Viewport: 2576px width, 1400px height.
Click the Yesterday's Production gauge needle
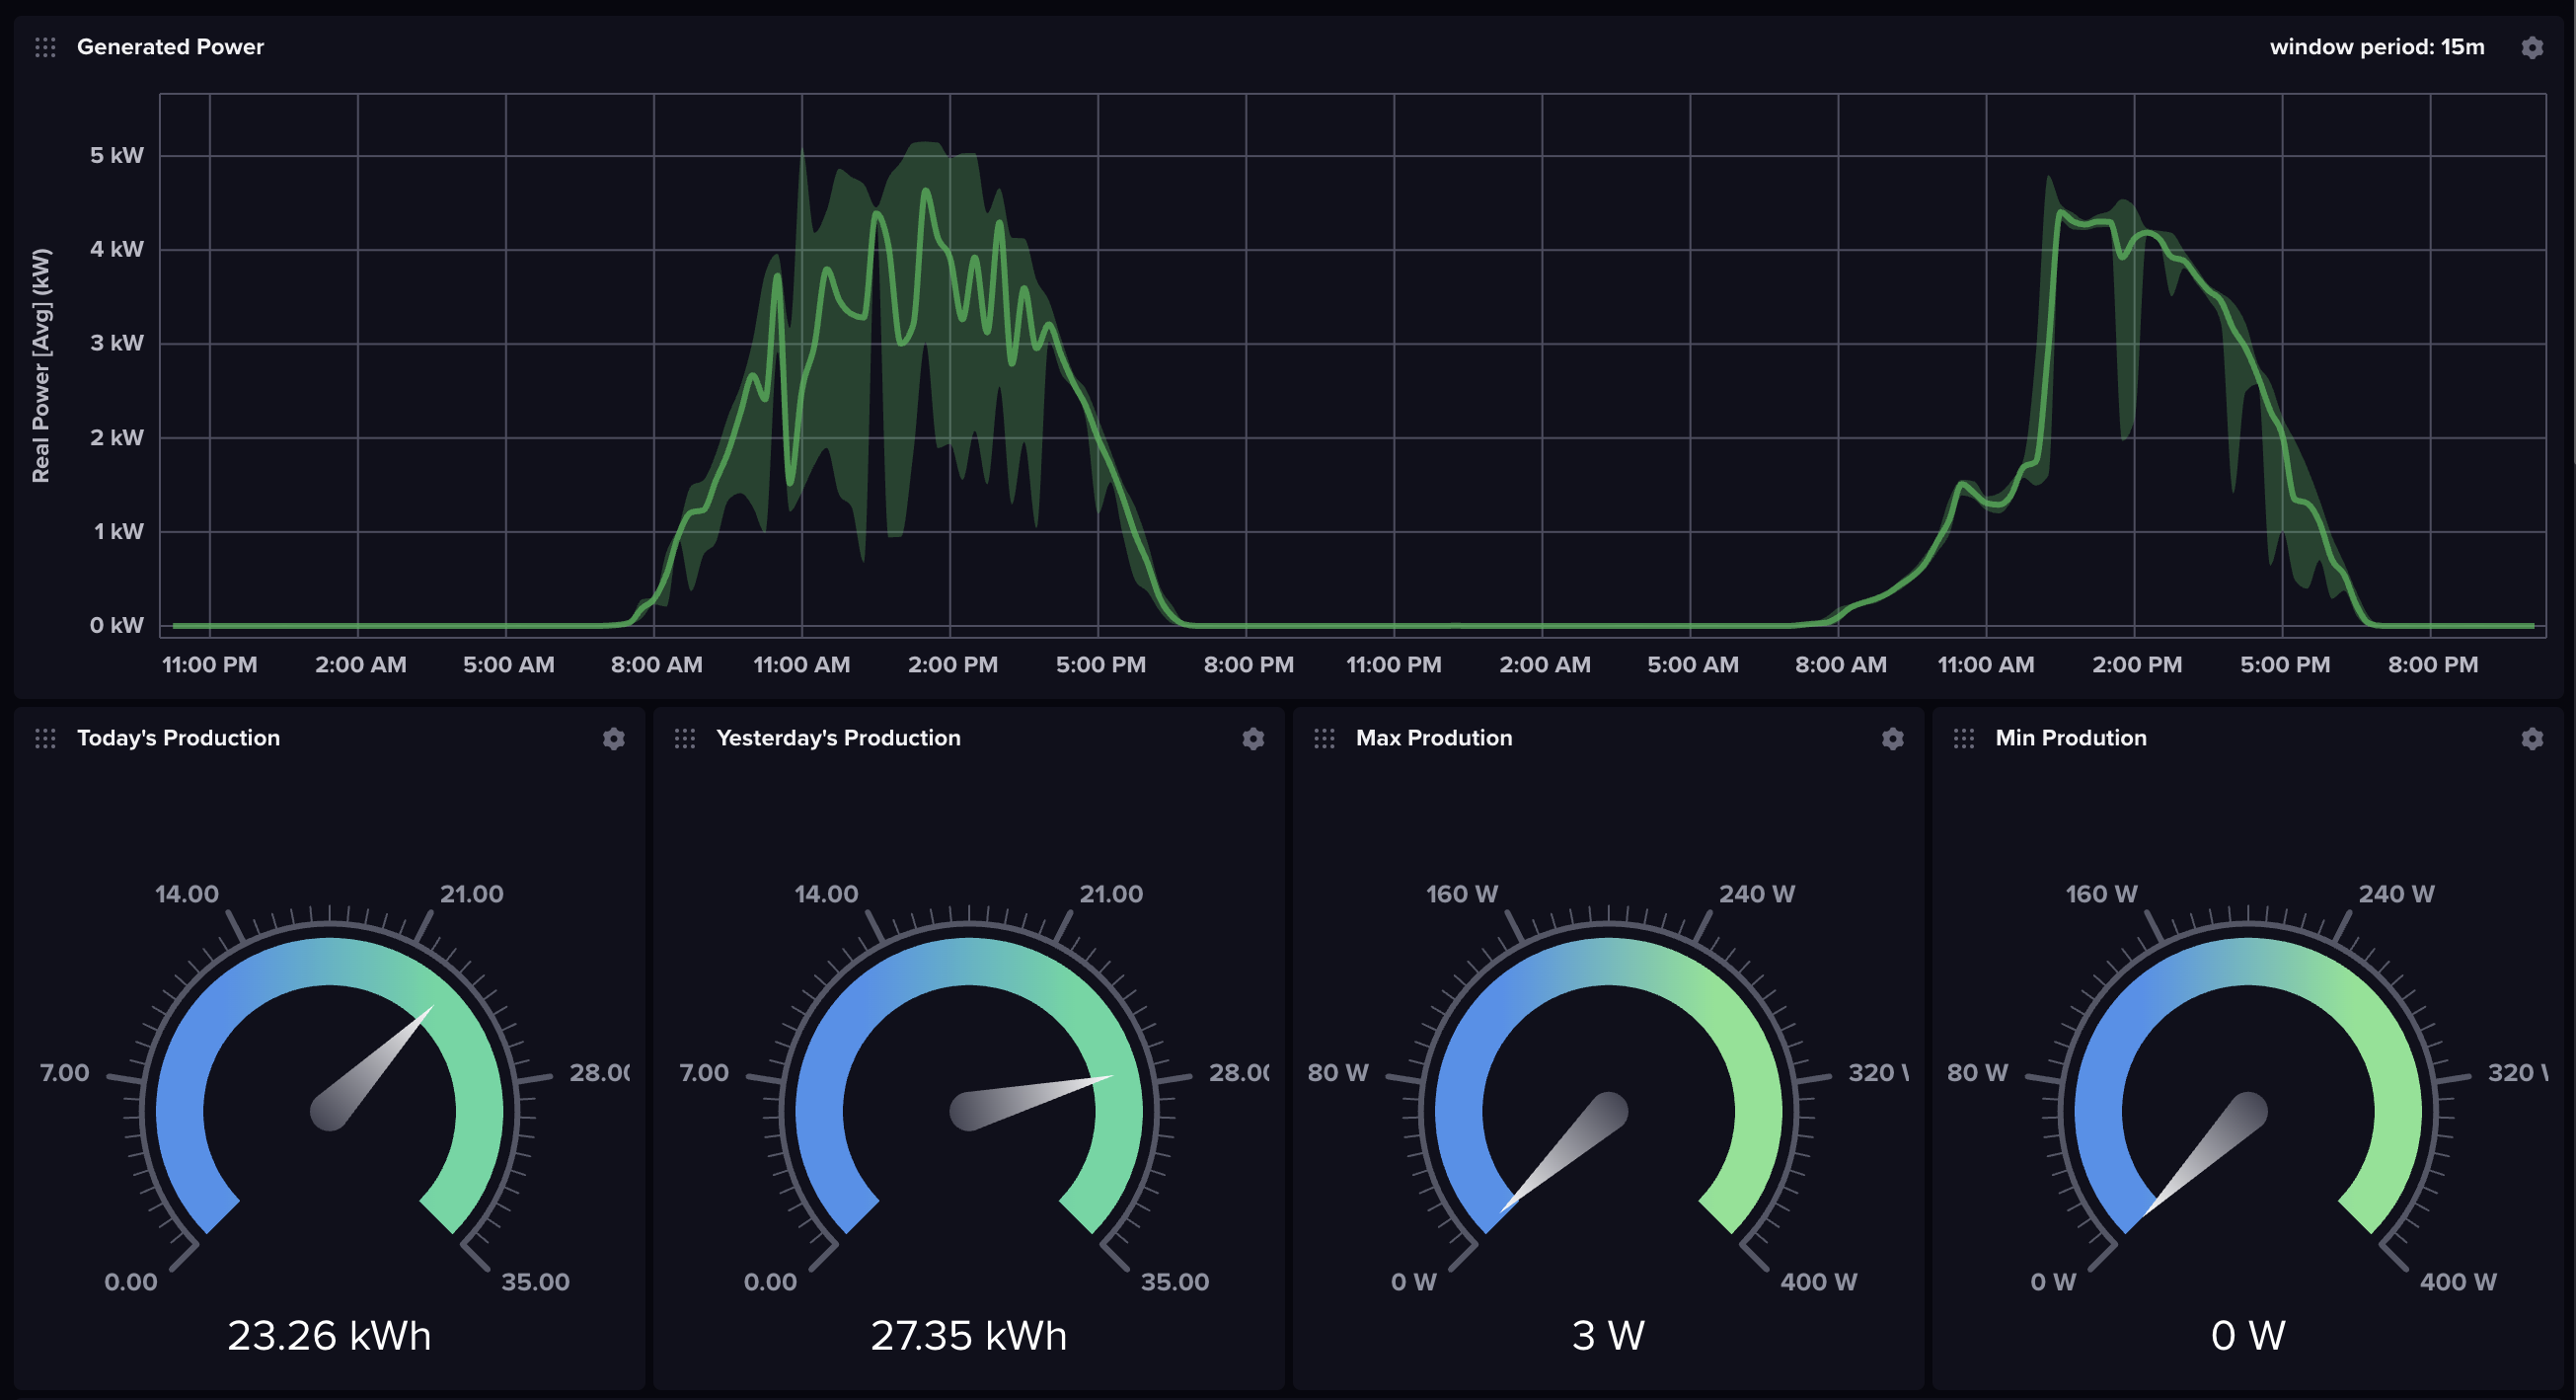point(1030,1102)
